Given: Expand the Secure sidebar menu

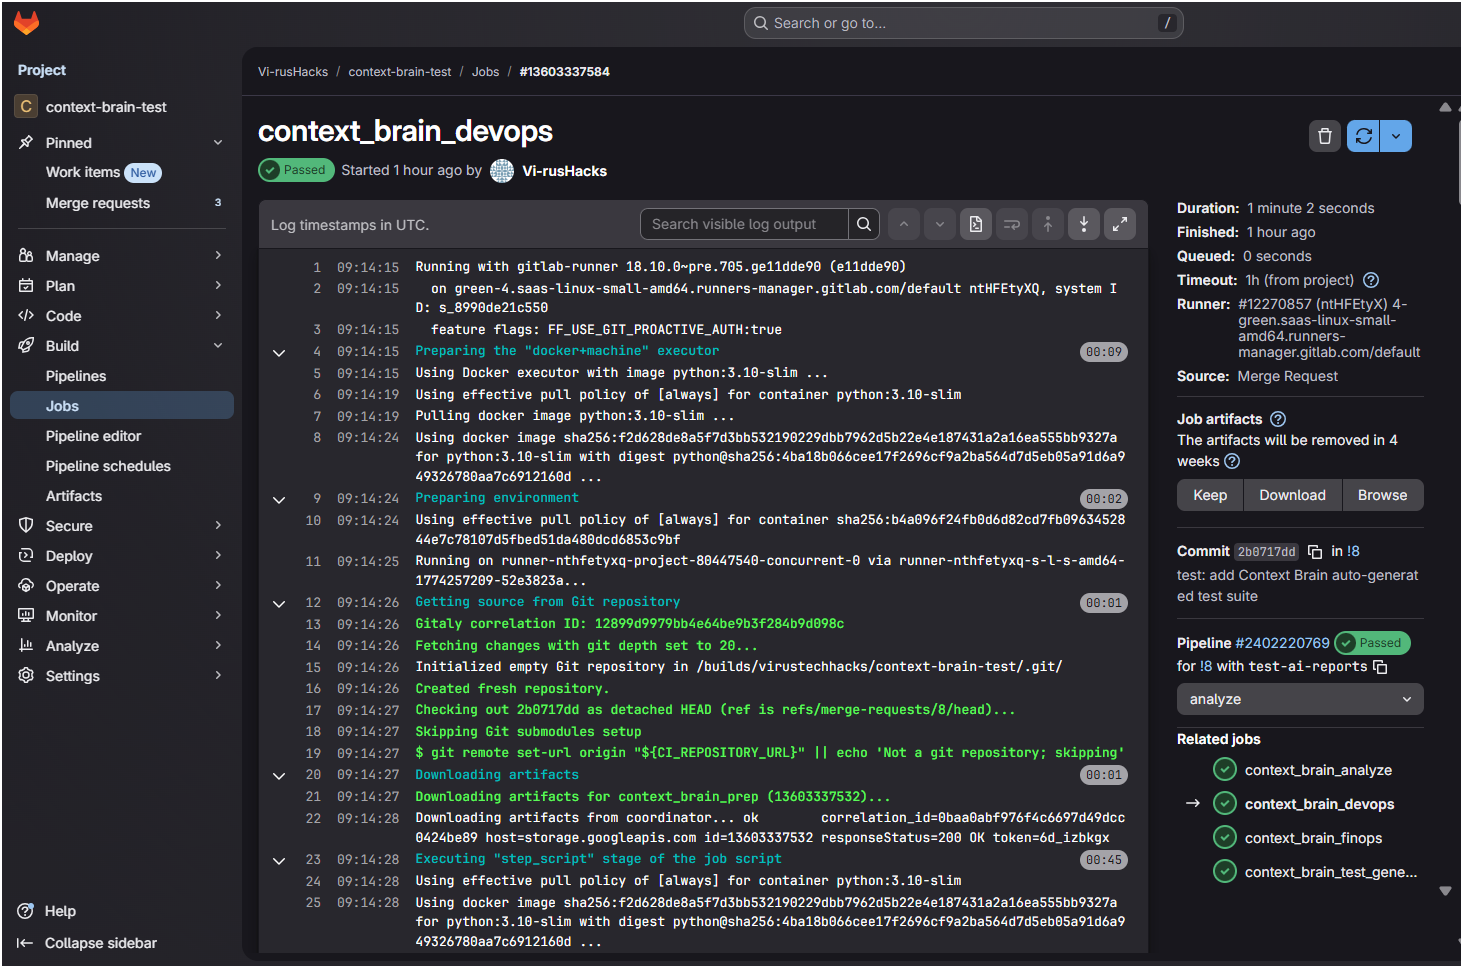Looking at the screenshot, I should pos(122,526).
